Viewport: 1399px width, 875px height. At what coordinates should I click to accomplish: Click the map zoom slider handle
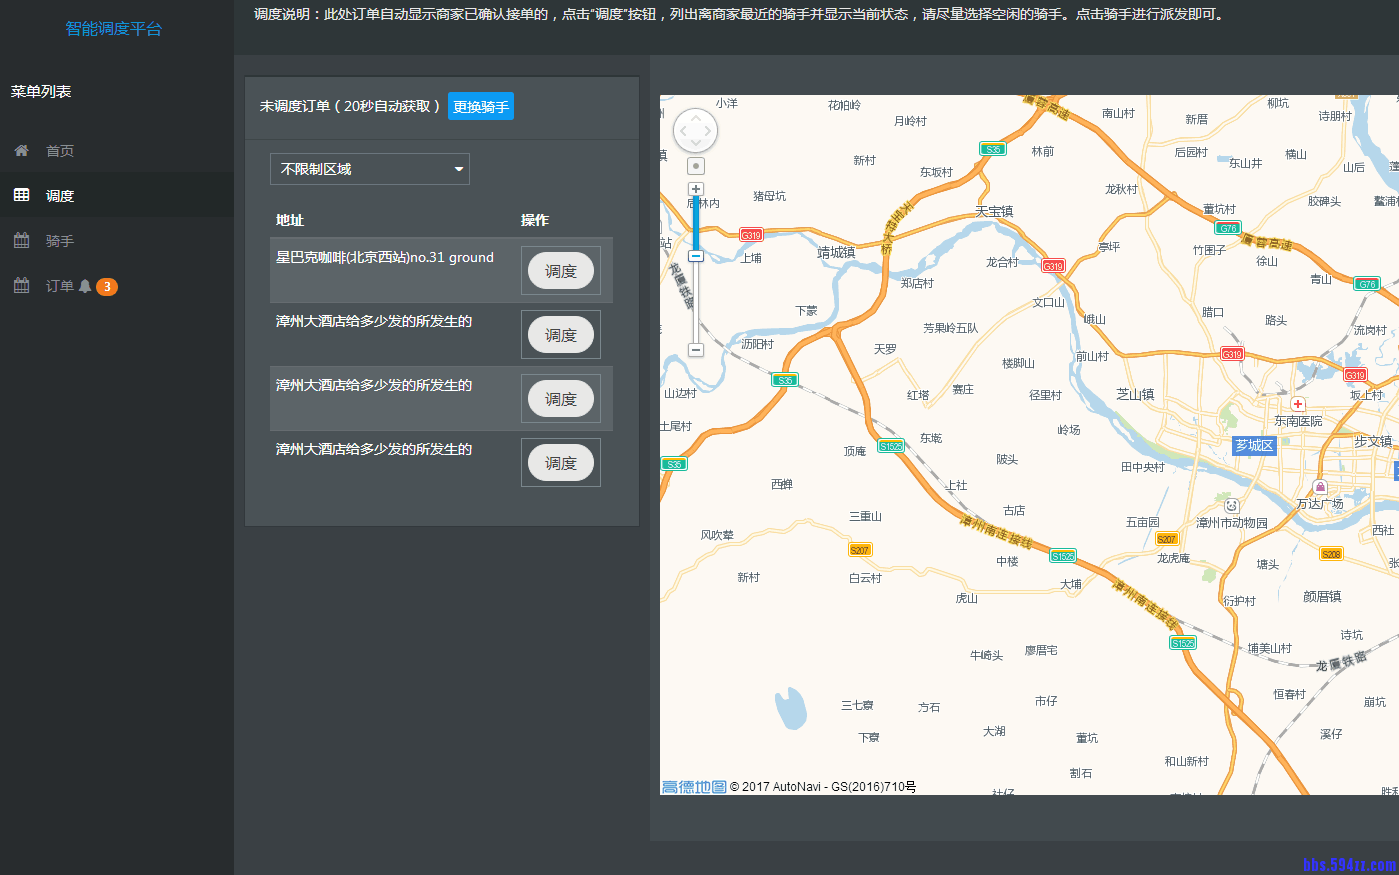(696, 256)
